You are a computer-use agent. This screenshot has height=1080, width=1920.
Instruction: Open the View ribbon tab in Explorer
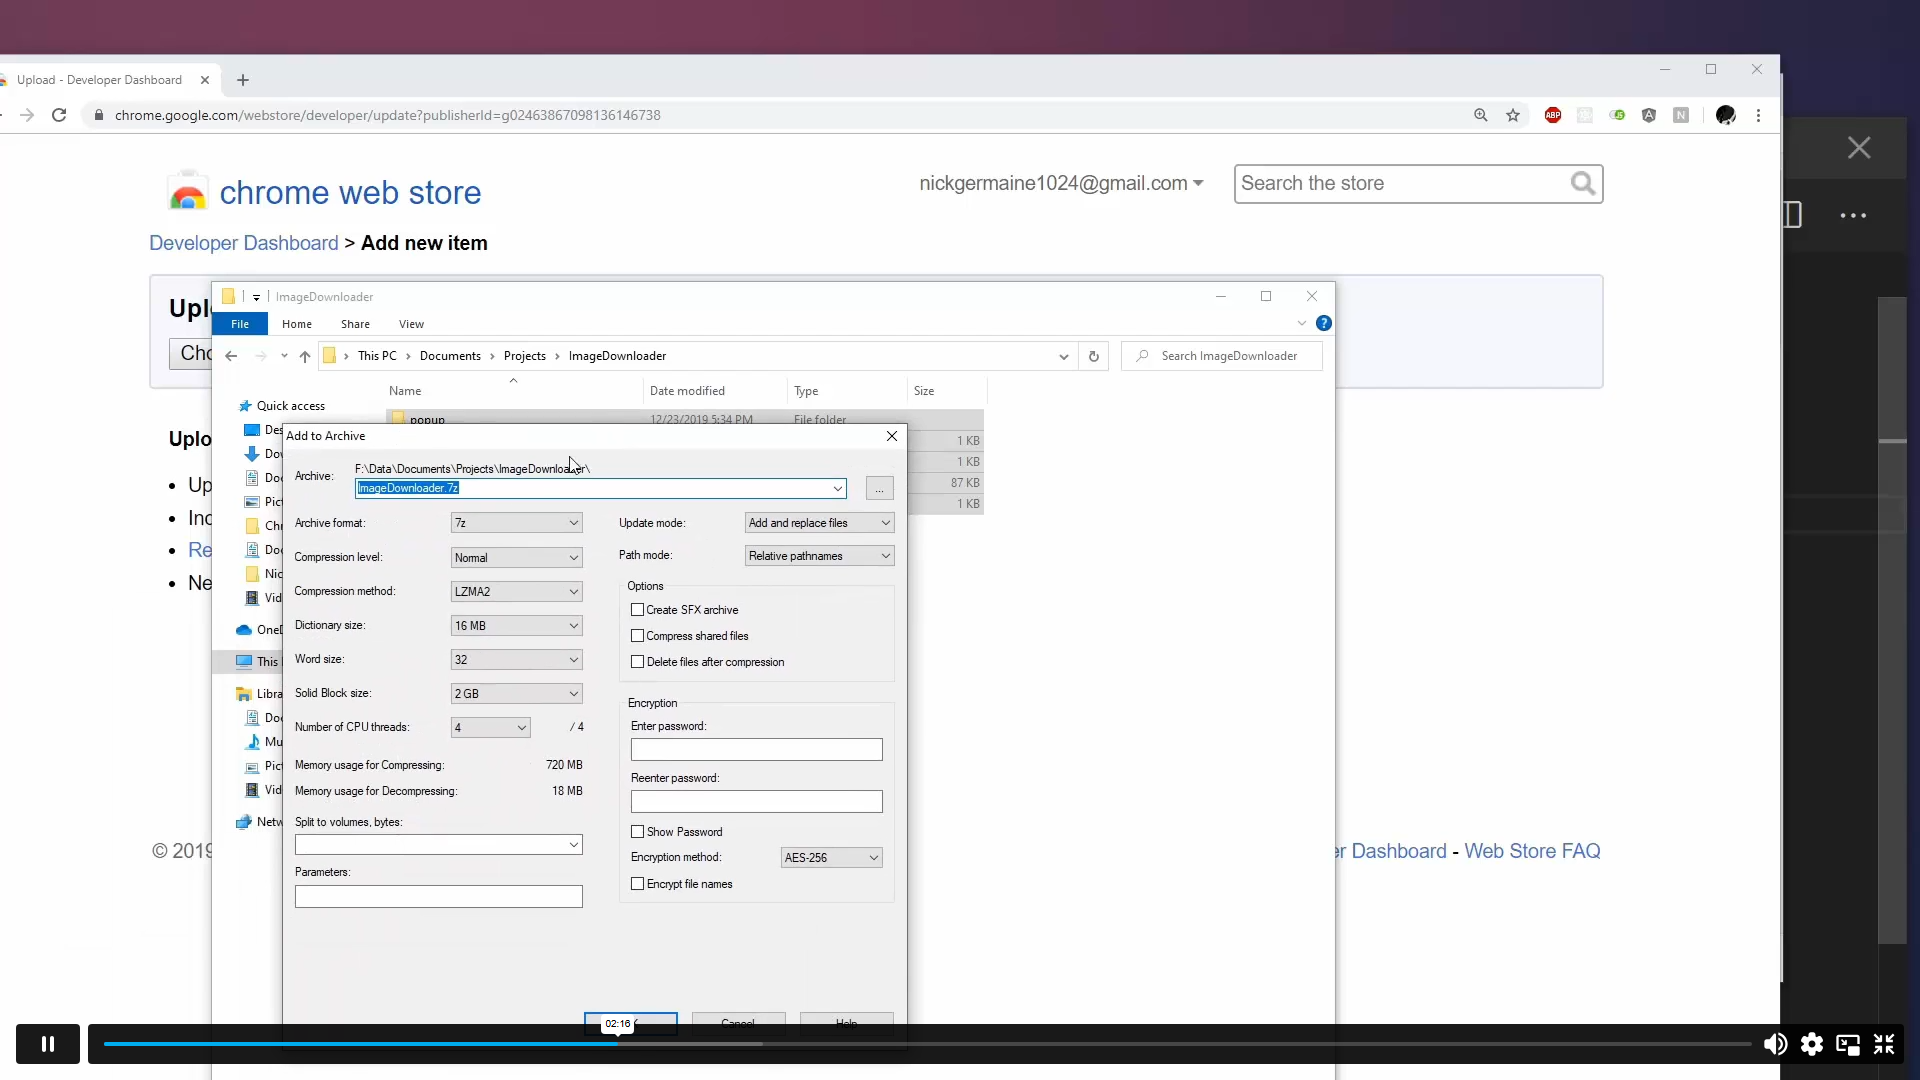(x=411, y=324)
